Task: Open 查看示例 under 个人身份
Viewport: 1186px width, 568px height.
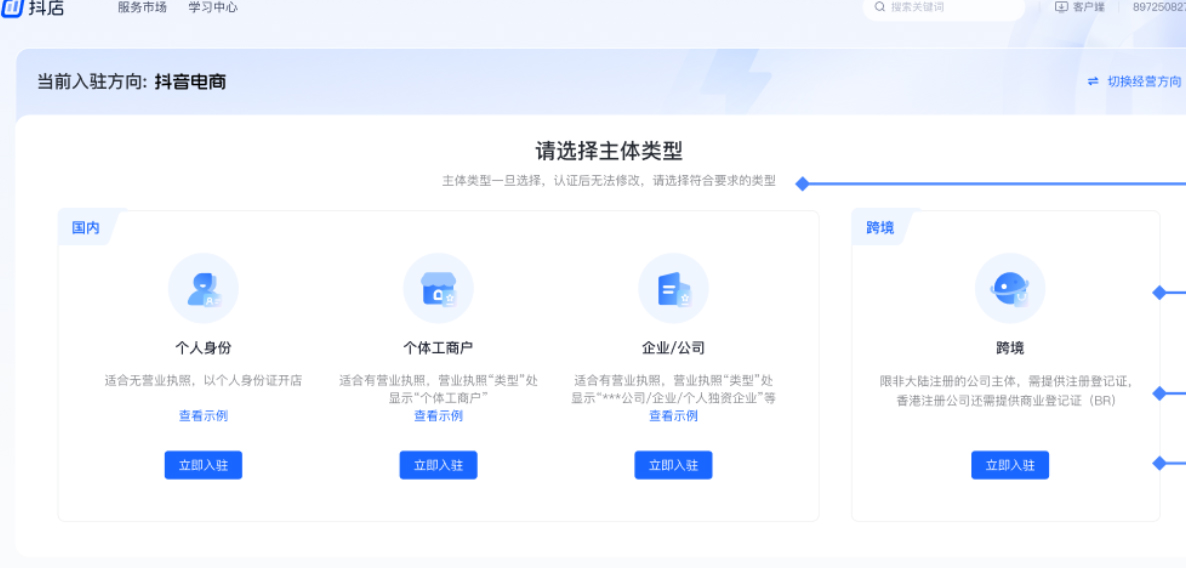Action: (x=203, y=415)
